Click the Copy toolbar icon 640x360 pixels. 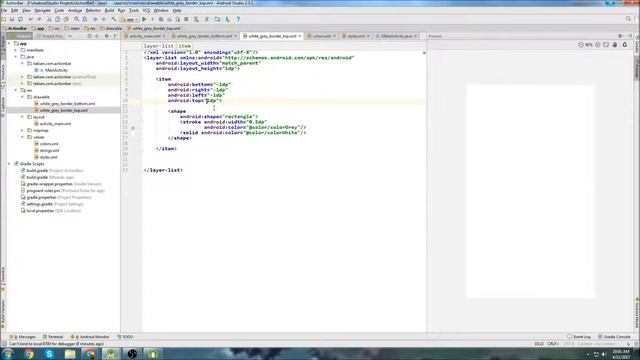click(58, 19)
